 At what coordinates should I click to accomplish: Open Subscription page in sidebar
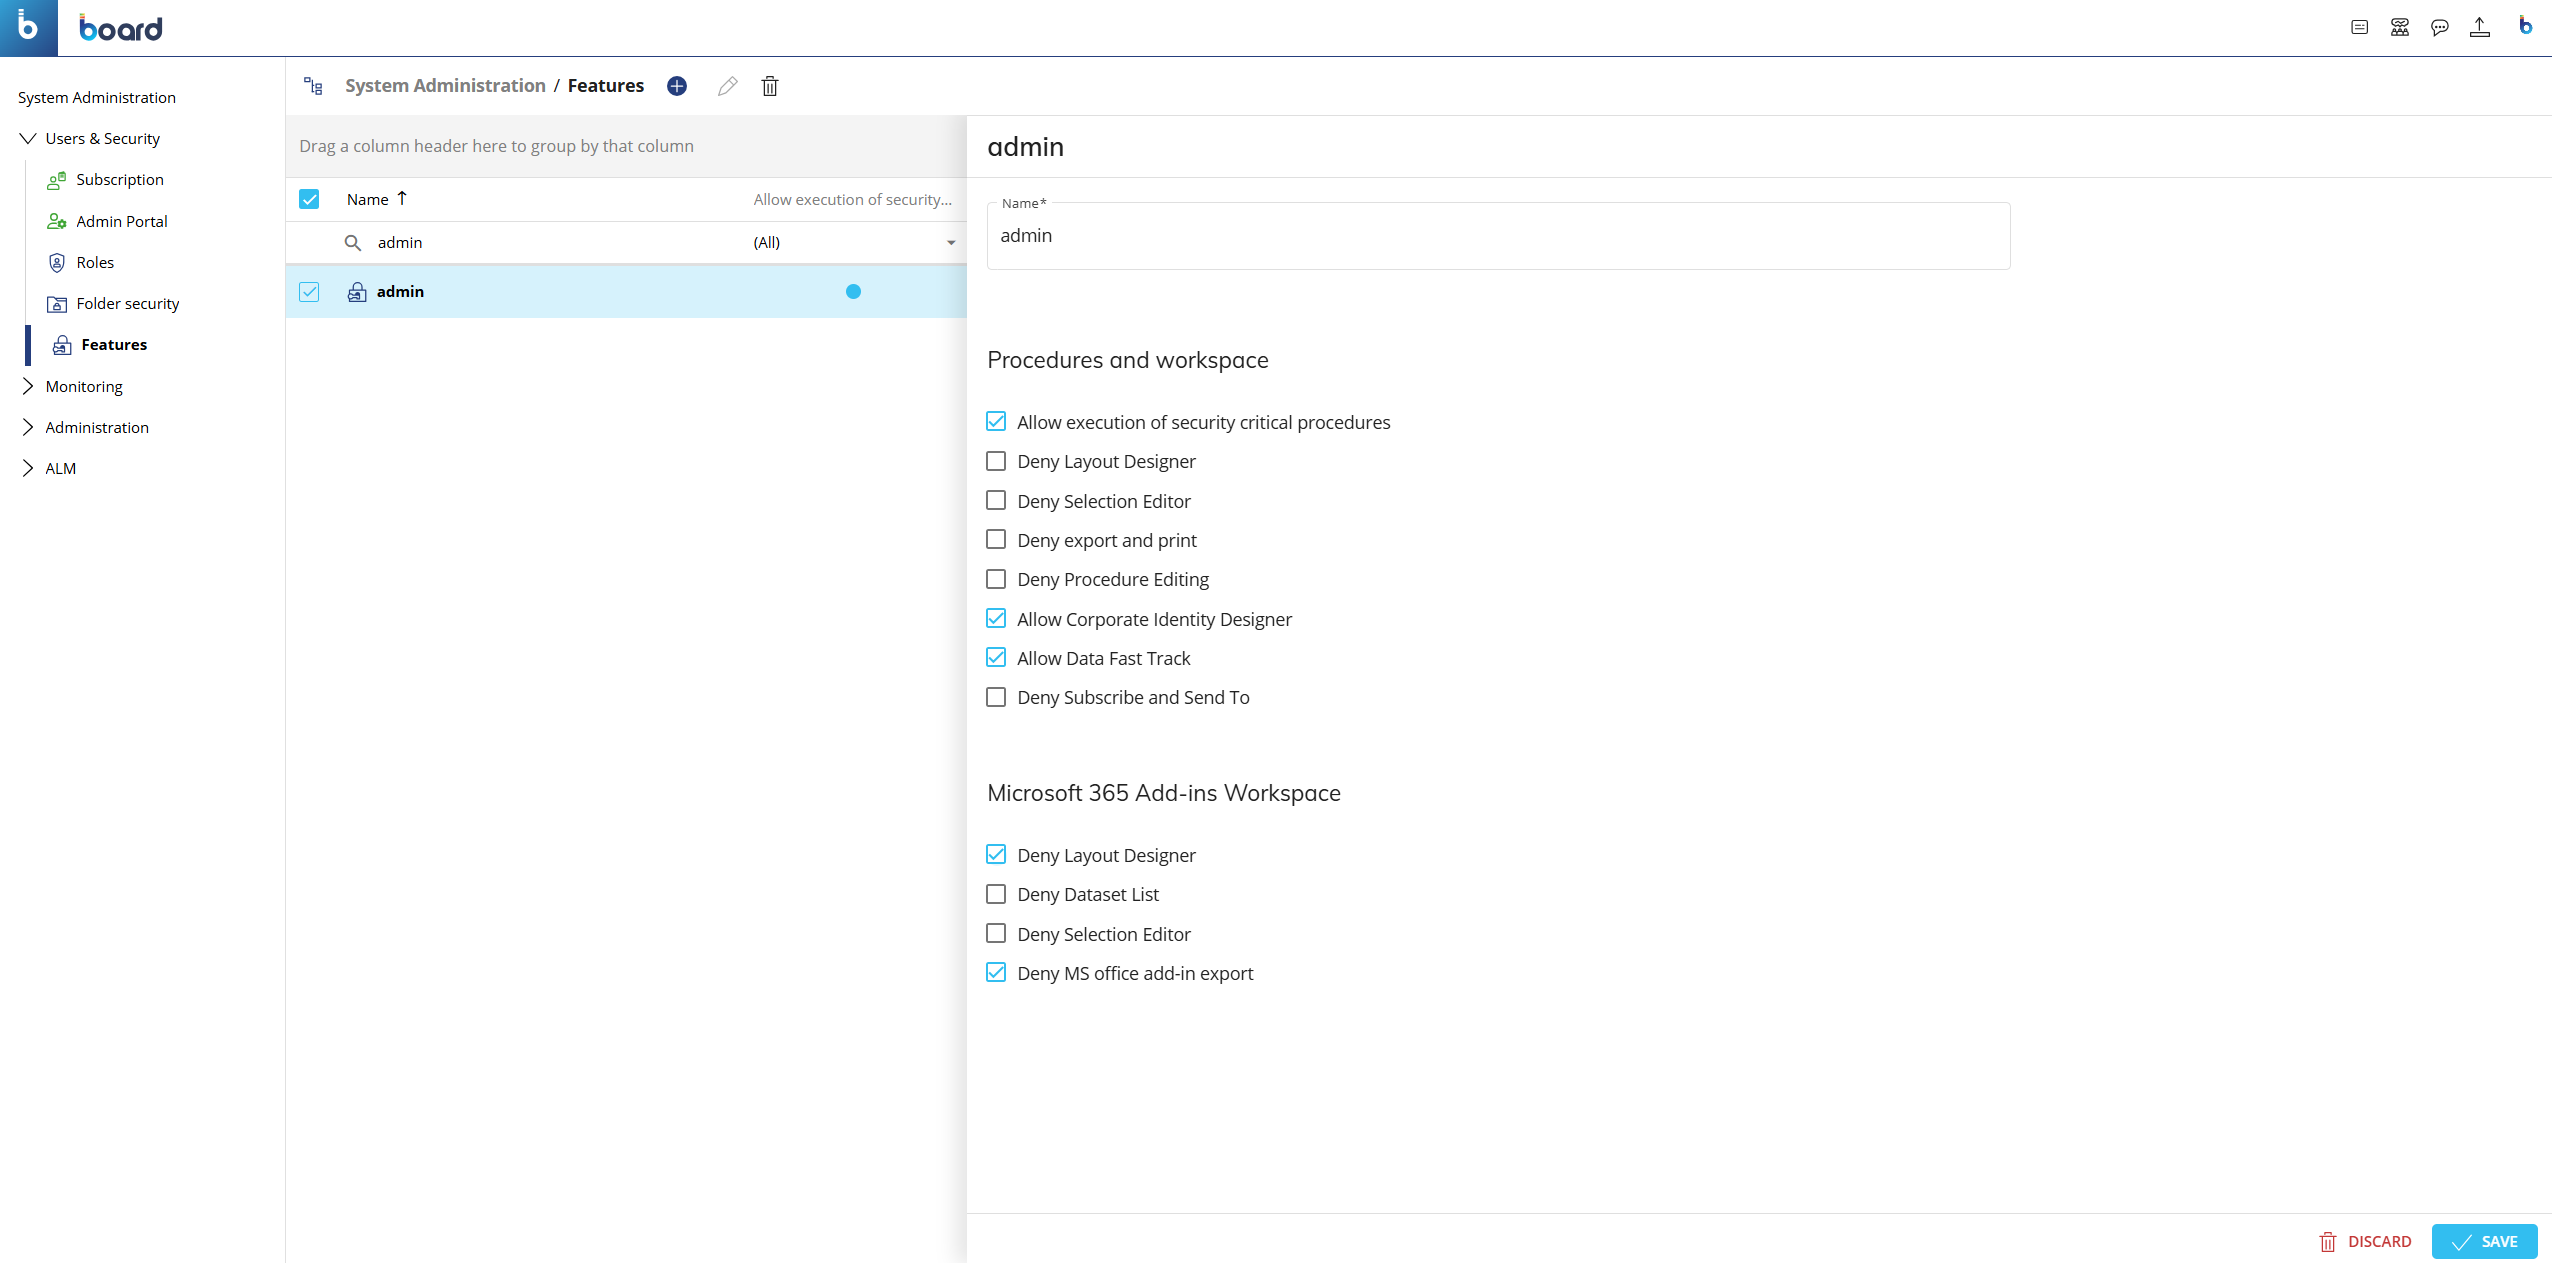pyautogui.click(x=120, y=180)
